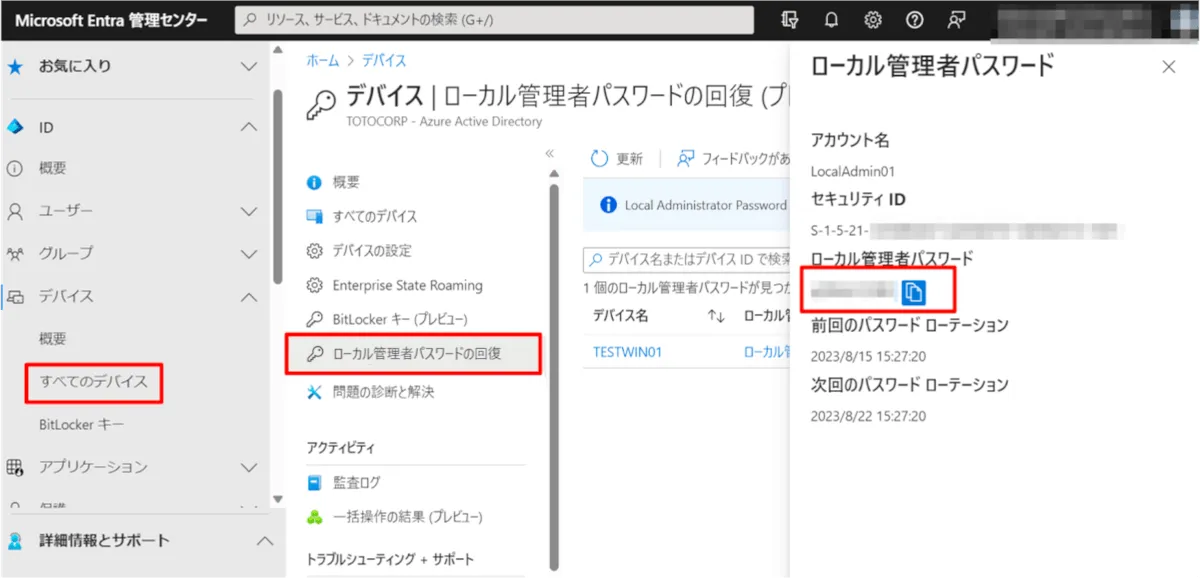This screenshot has width=1200, height=578.
Task: Open BitLocker キー in left sidebar
Action: pos(82,425)
